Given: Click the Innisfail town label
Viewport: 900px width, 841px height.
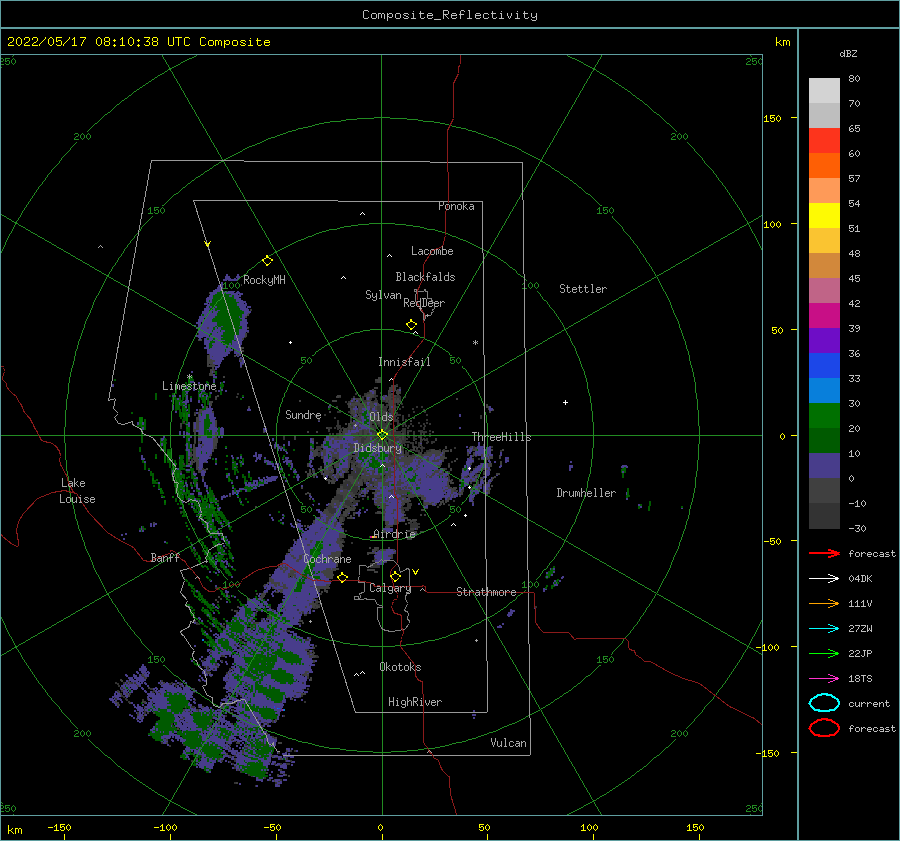Looking at the screenshot, I should [x=404, y=362].
